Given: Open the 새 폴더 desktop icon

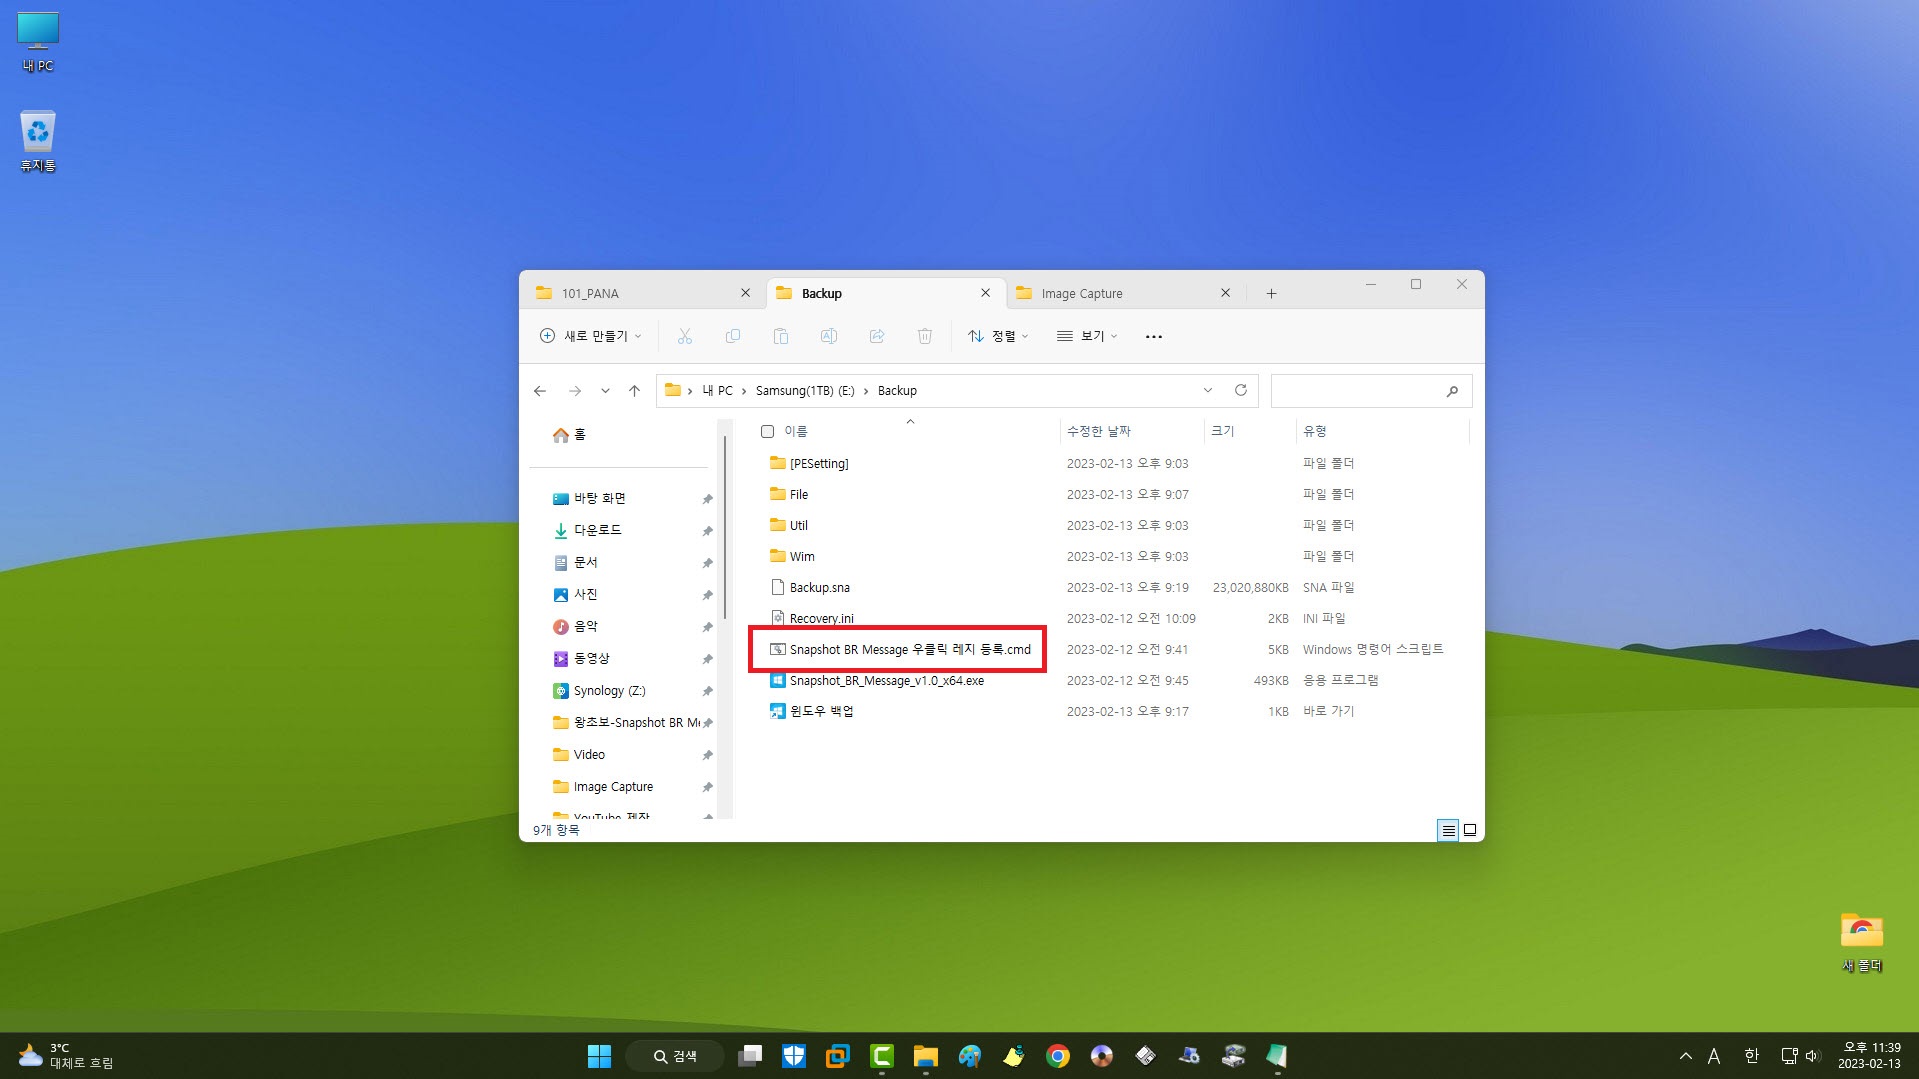Looking at the screenshot, I should (1861, 942).
